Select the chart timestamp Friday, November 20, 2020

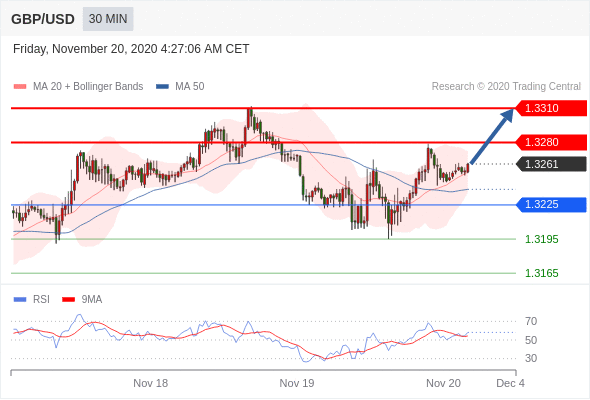131,49
